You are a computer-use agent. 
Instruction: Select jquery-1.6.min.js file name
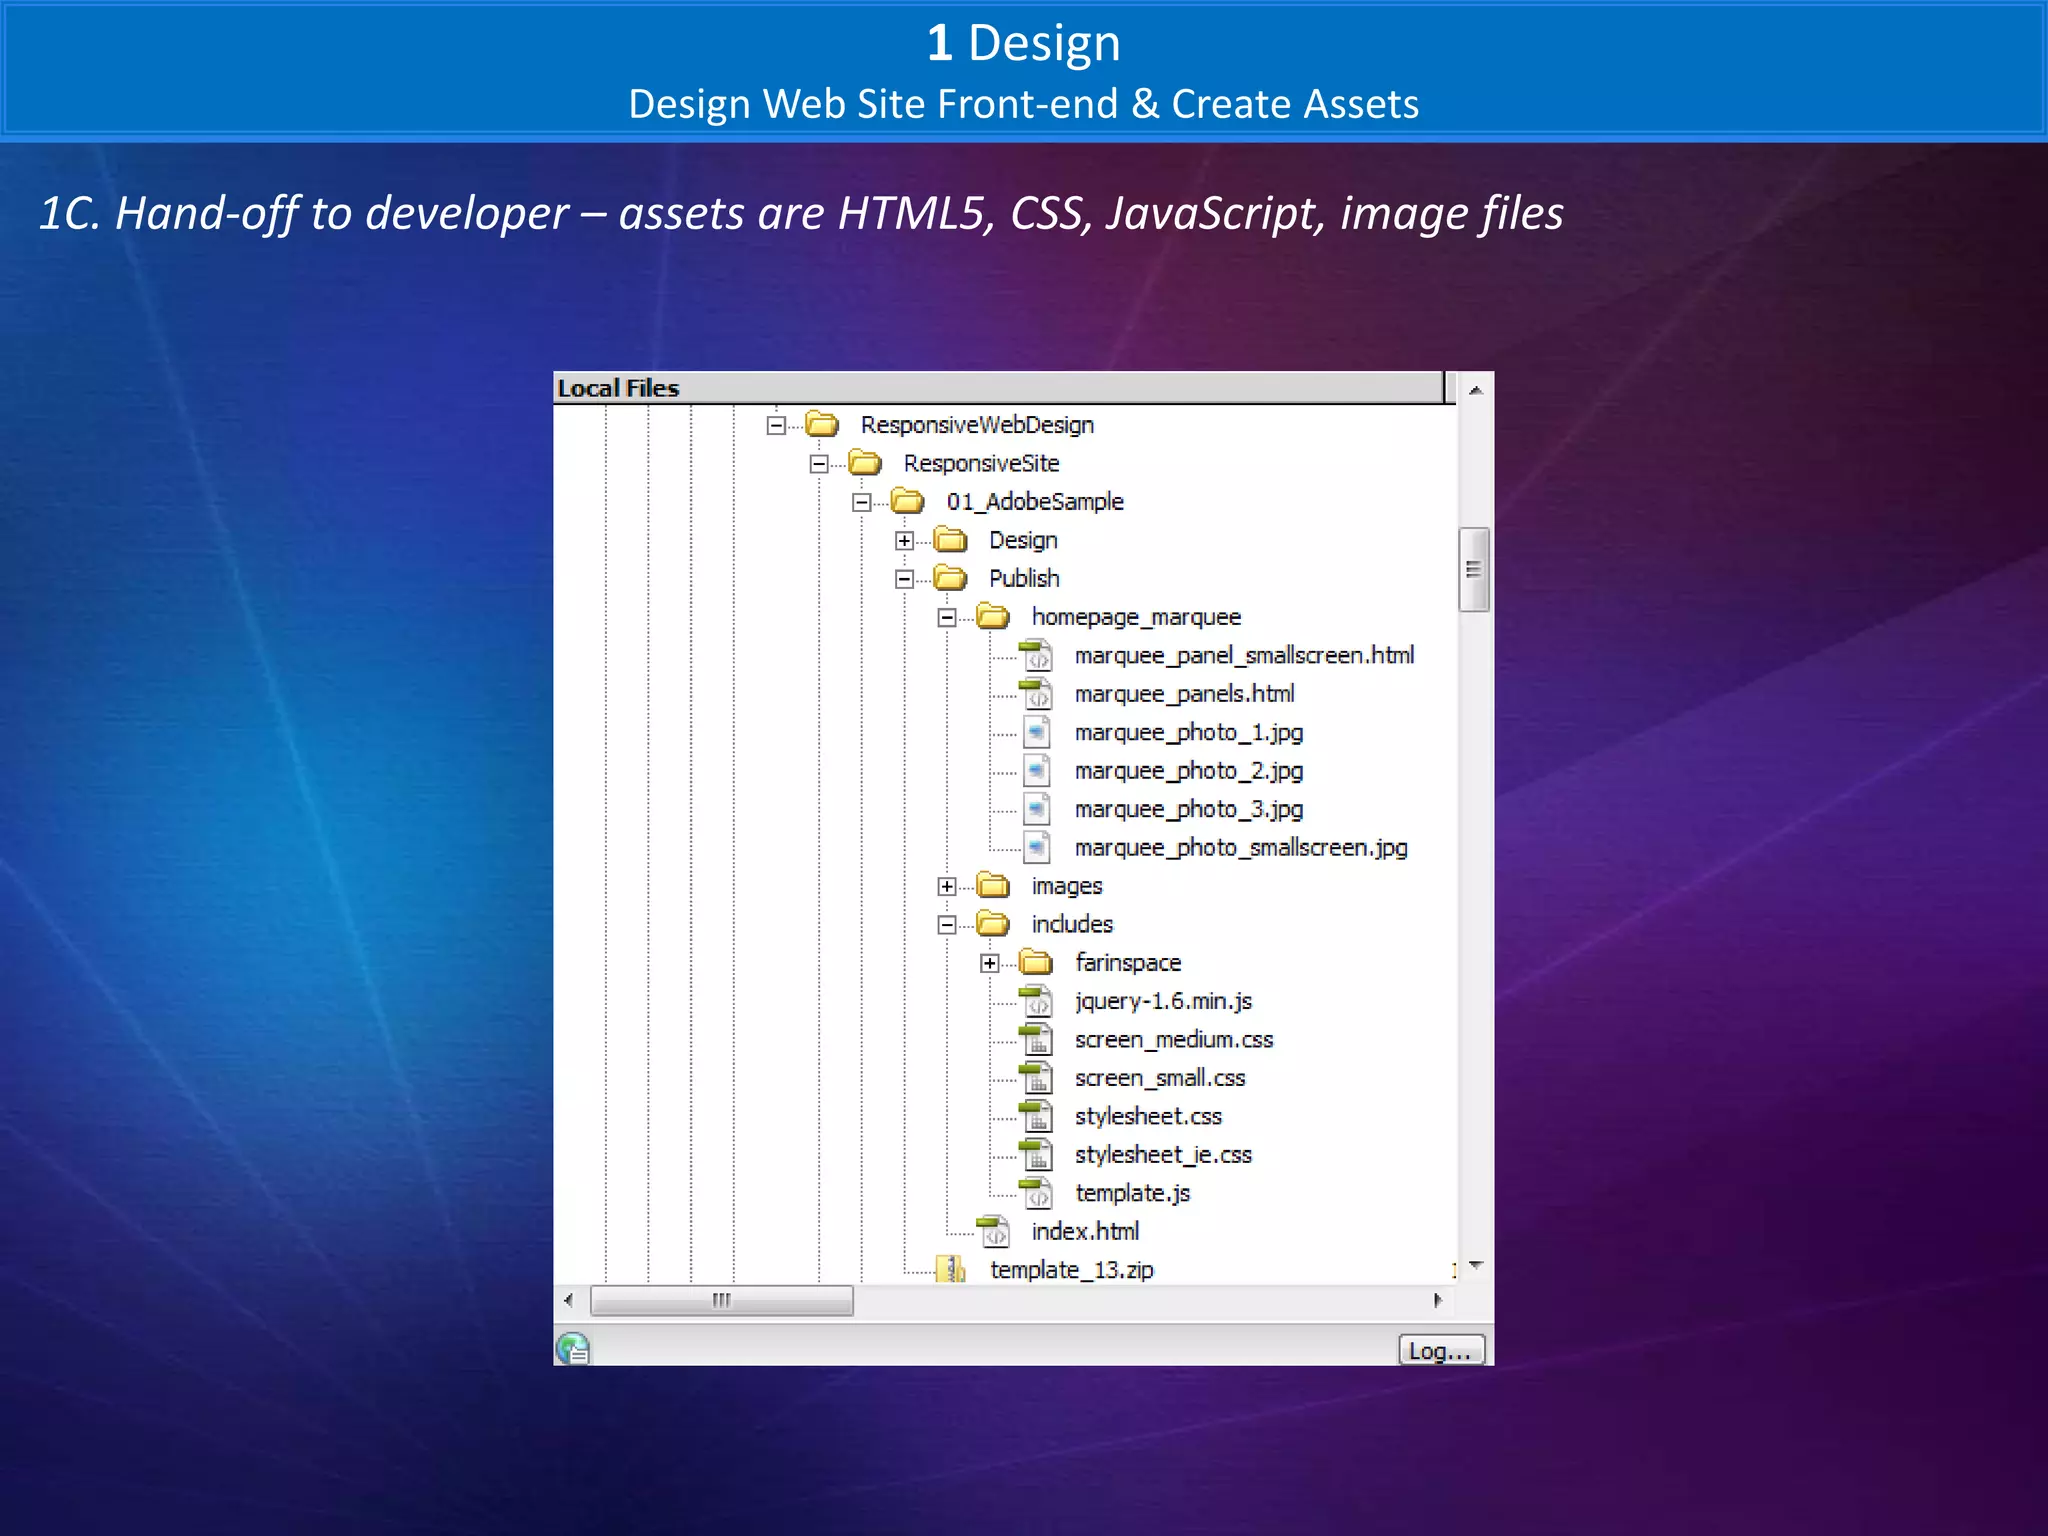pos(1163,1001)
